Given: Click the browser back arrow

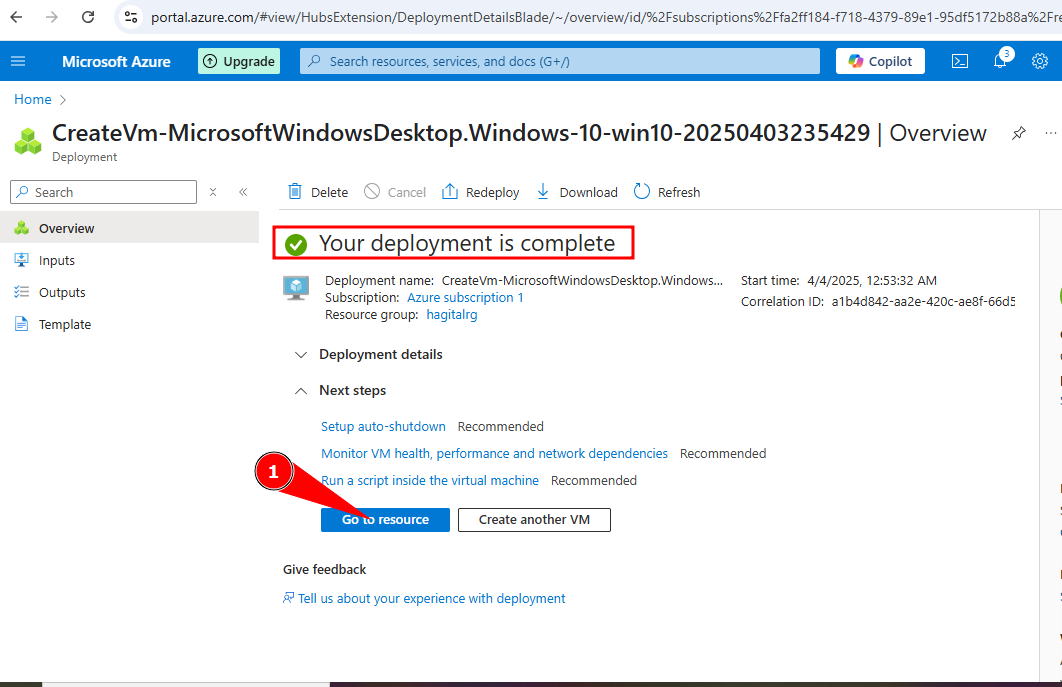Looking at the screenshot, I should (x=16, y=17).
